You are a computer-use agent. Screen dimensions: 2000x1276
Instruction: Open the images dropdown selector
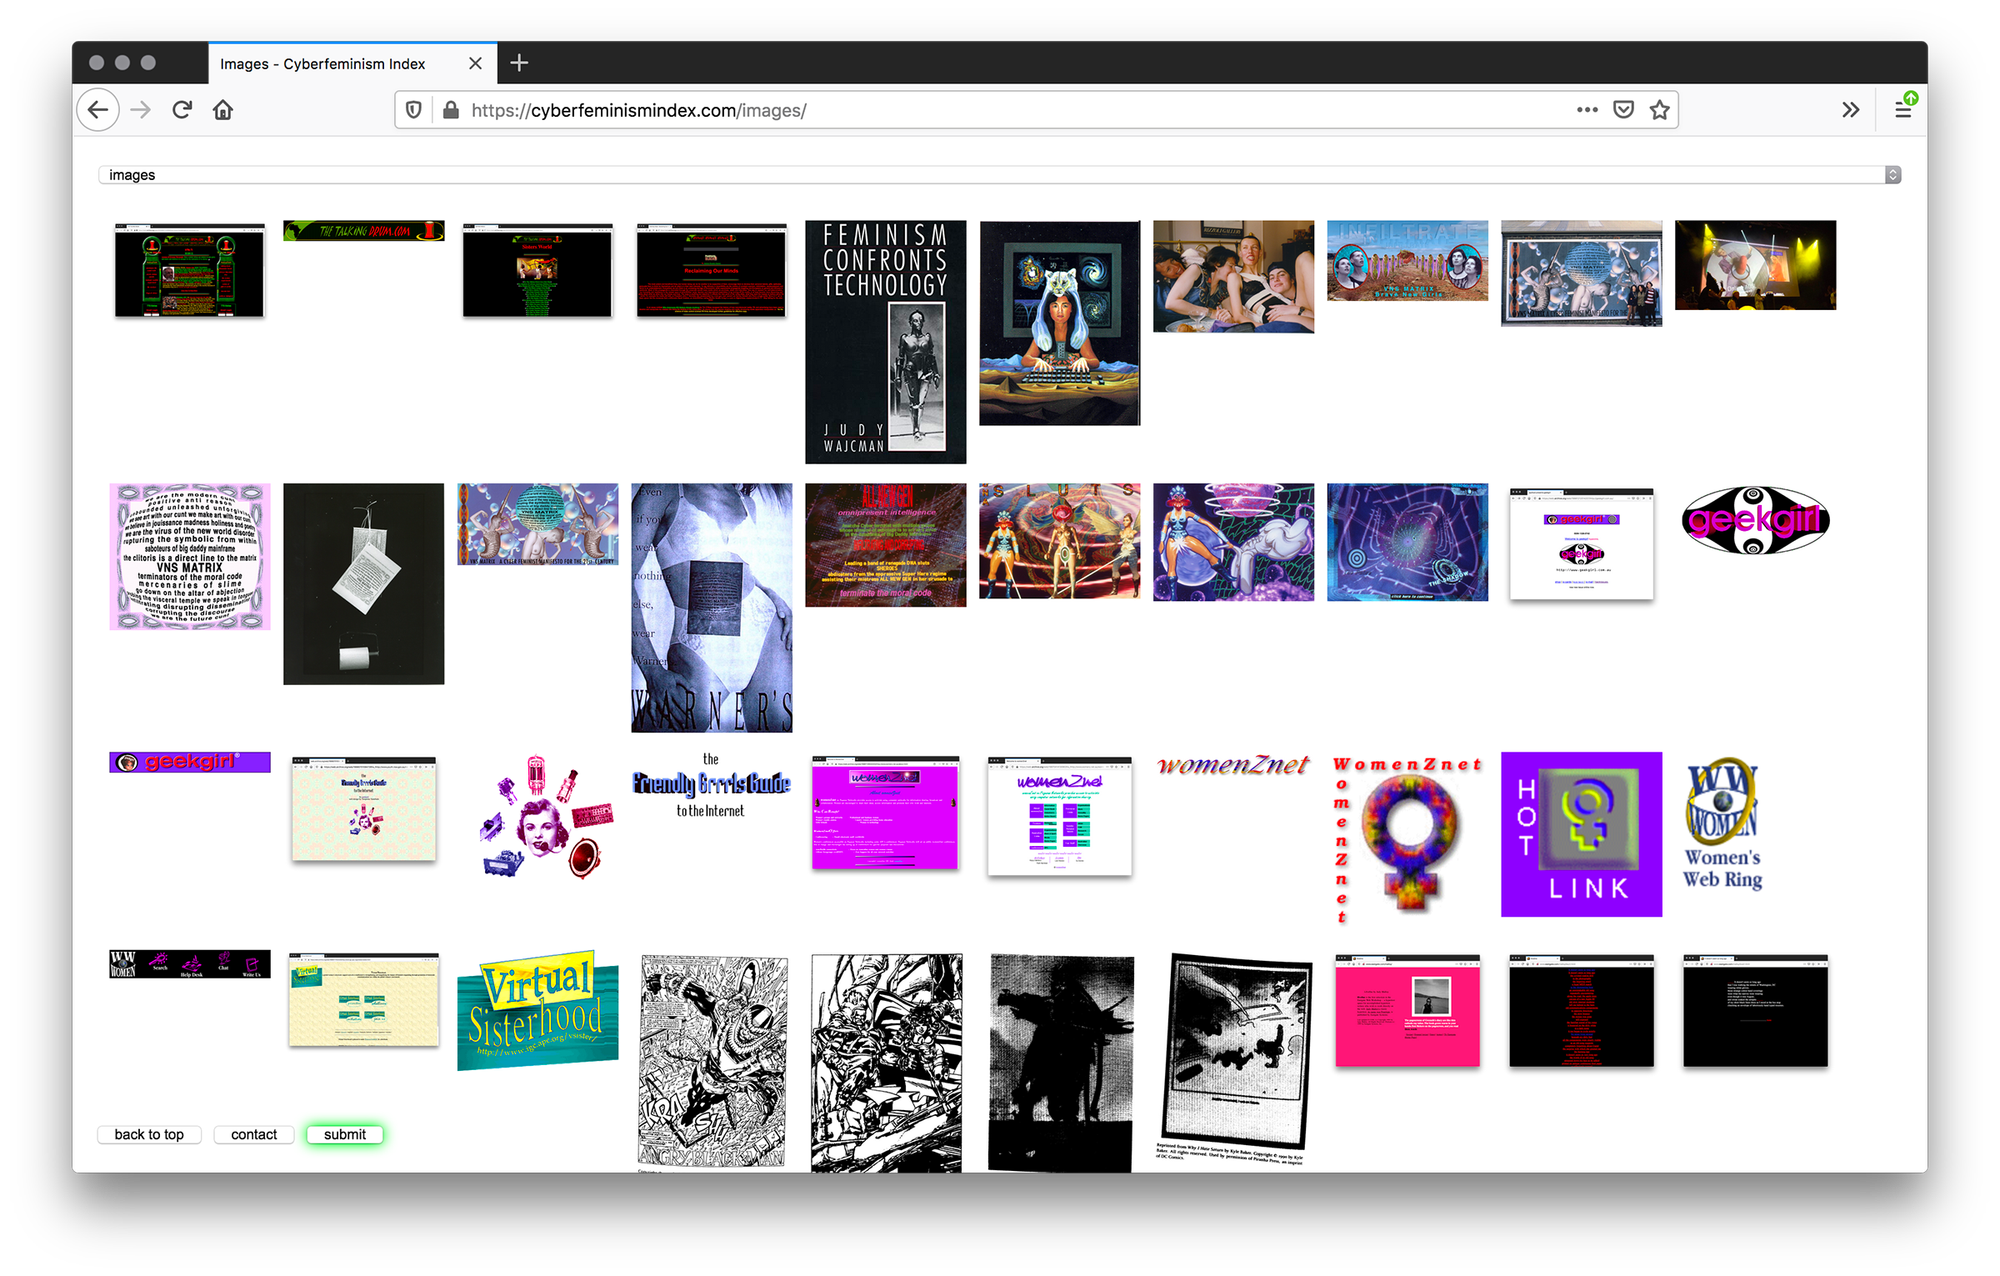[x=999, y=175]
